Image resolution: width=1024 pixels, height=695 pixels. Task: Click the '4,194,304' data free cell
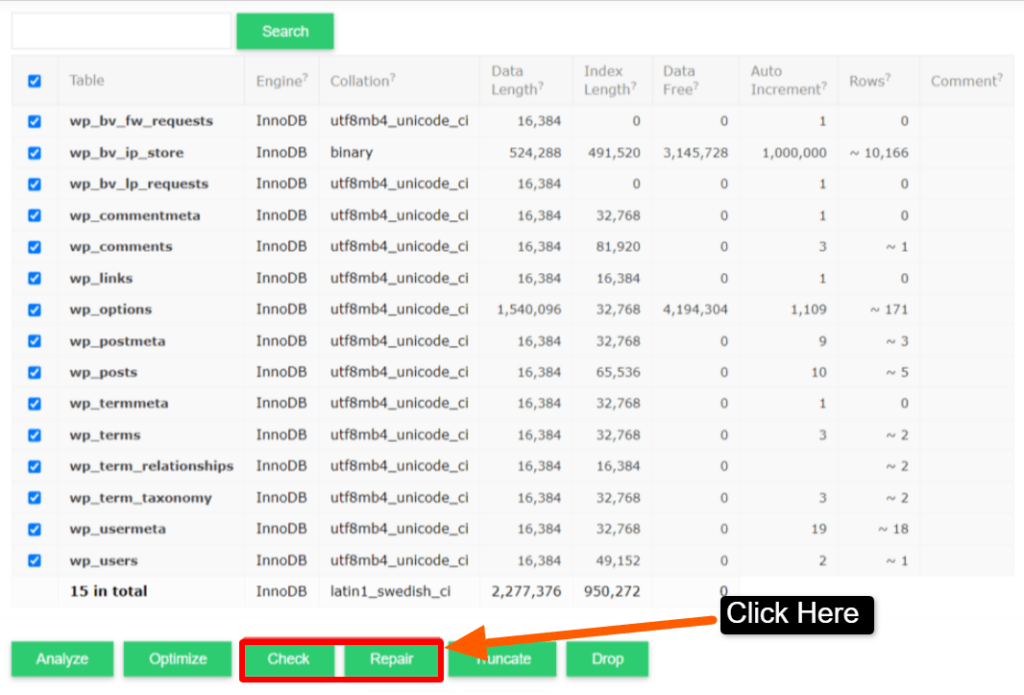[x=695, y=310]
